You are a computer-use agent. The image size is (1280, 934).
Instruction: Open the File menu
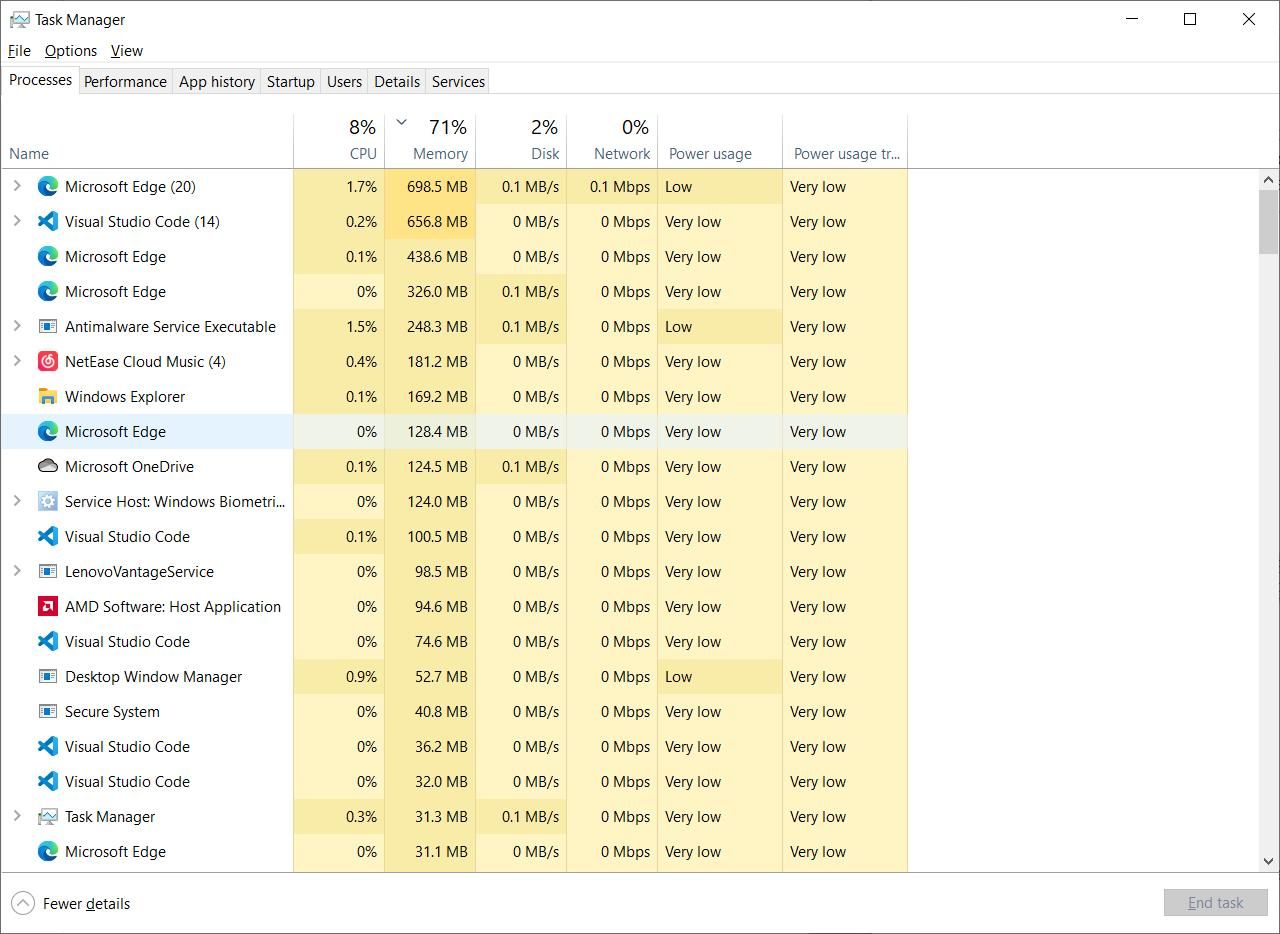pos(19,50)
